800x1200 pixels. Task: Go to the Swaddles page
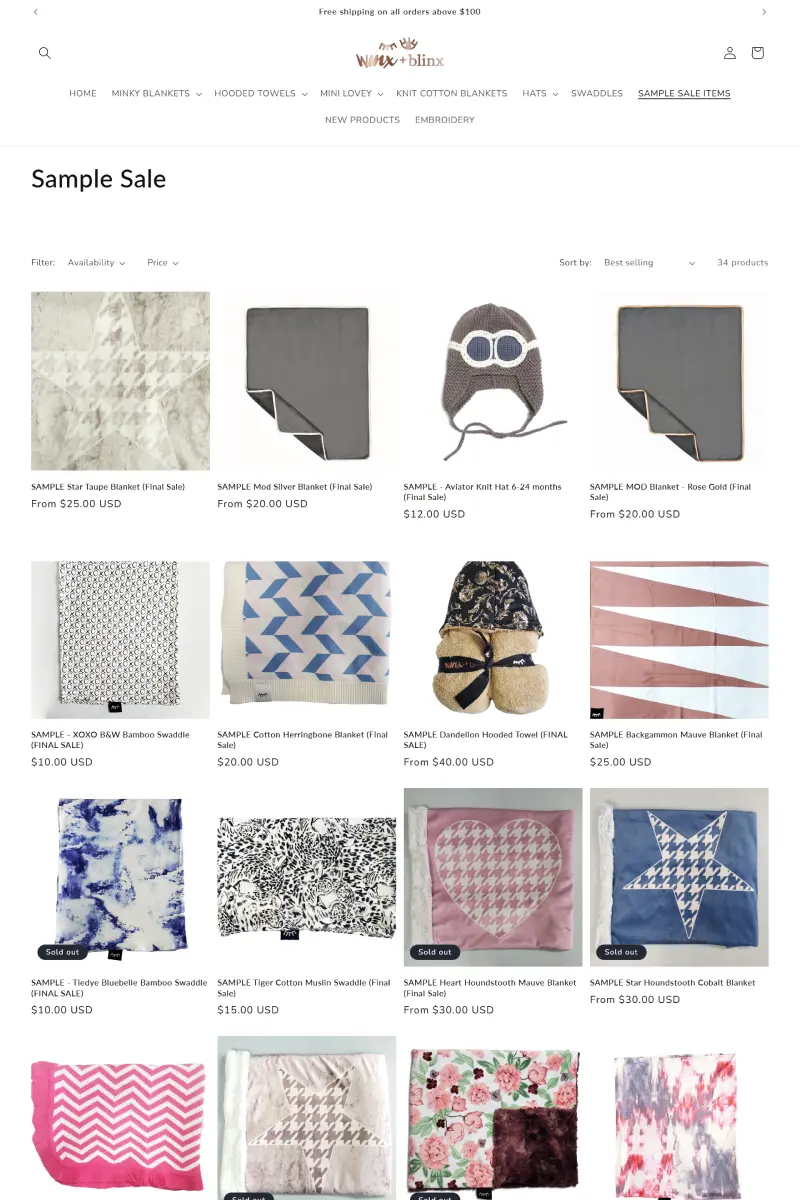click(x=597, y=94)
